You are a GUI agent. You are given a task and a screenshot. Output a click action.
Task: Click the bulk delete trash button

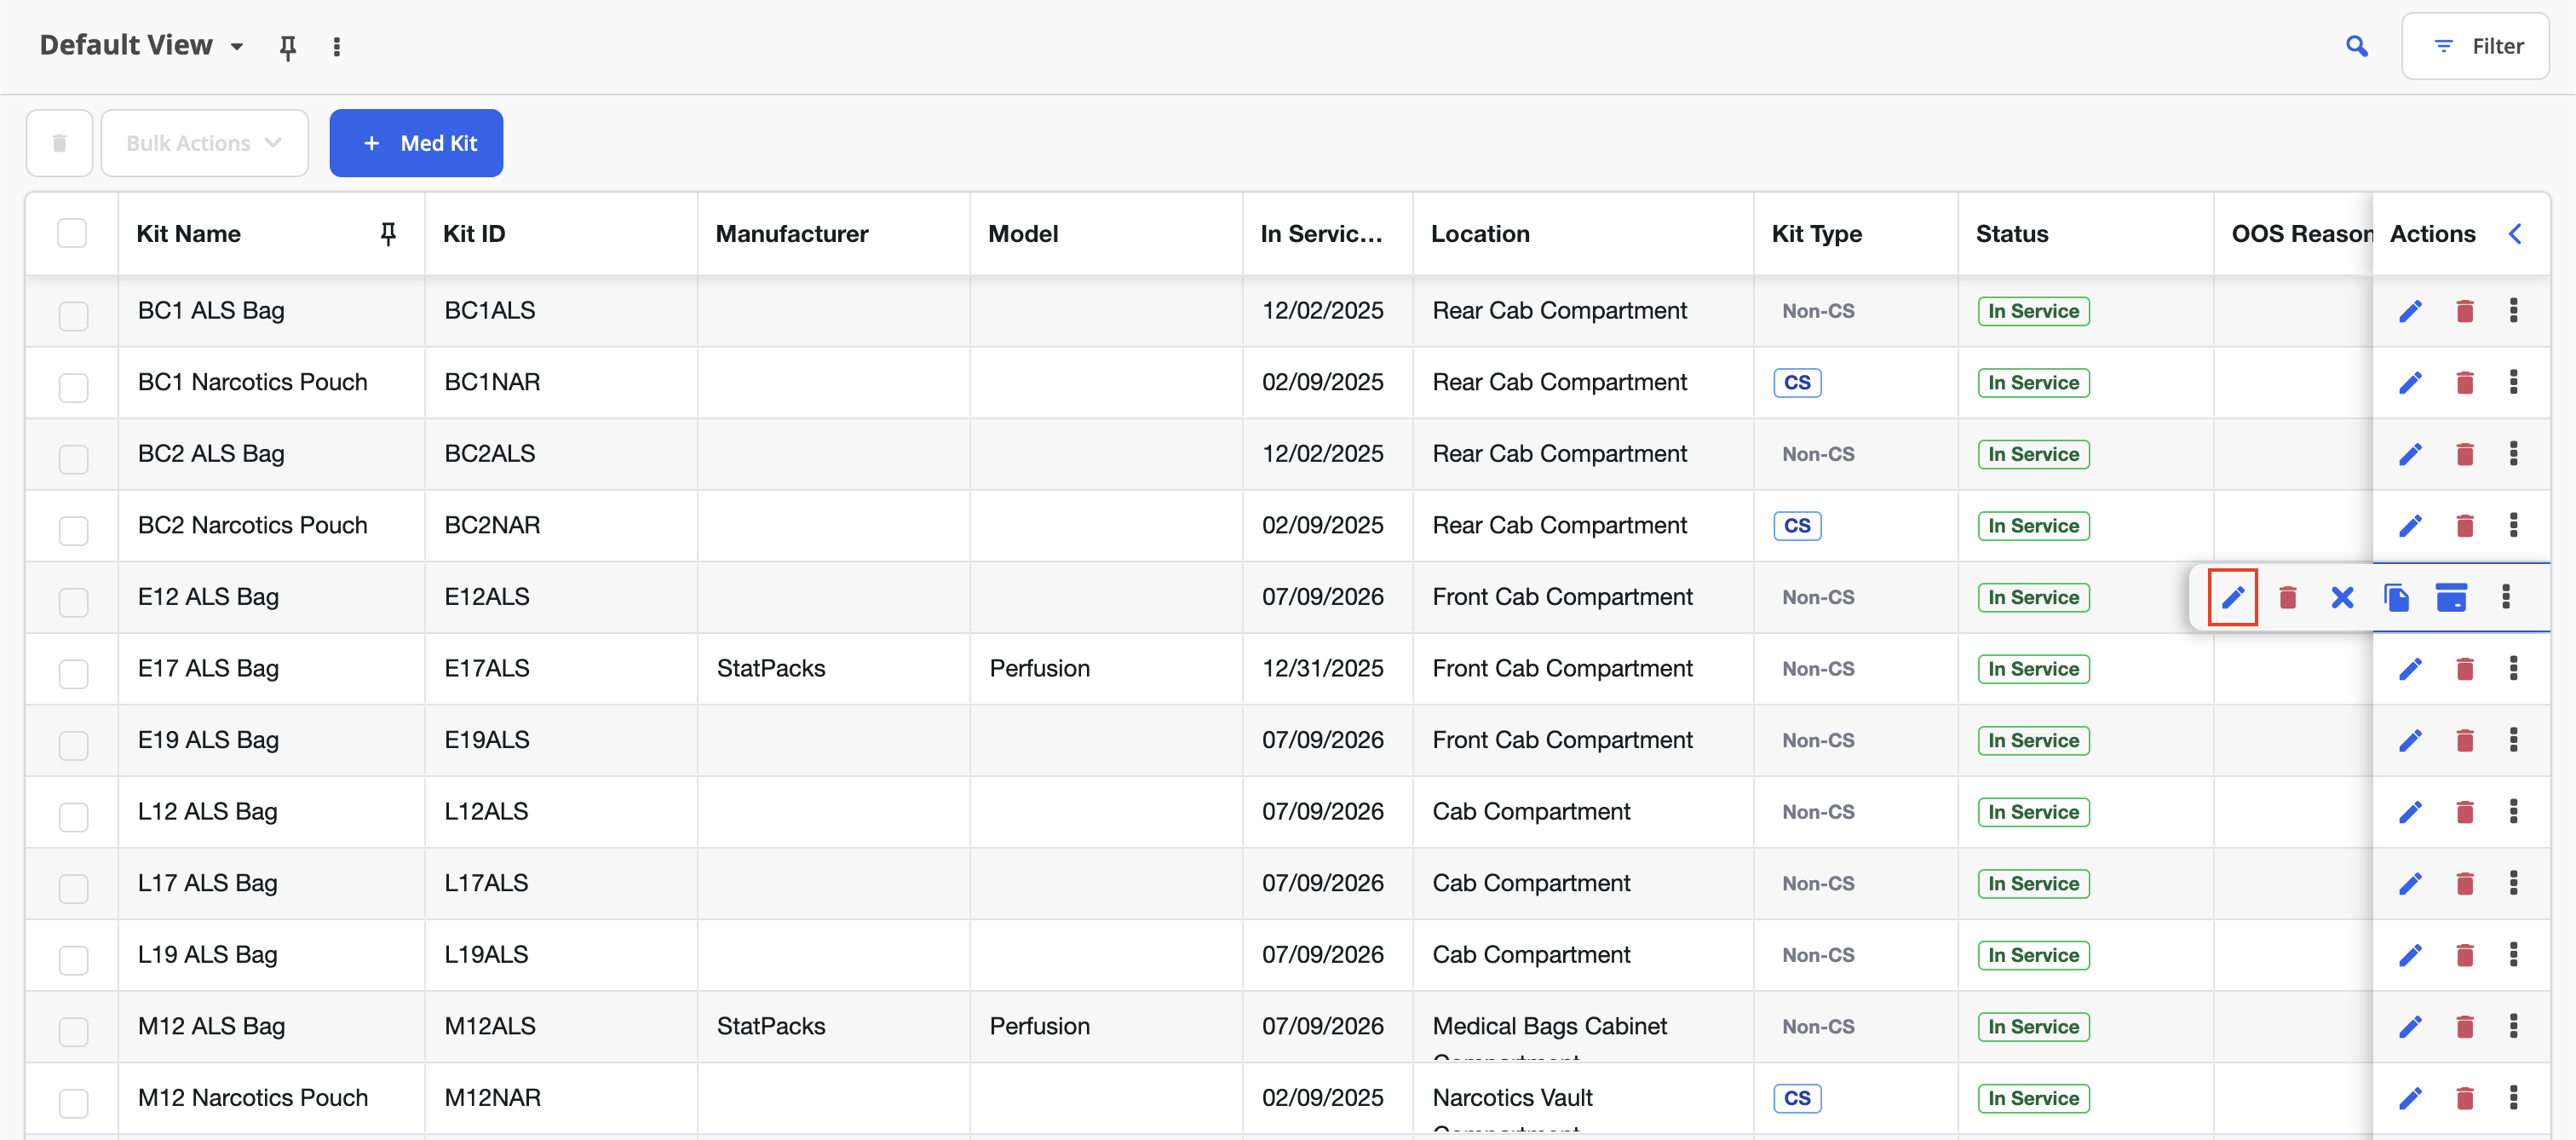(x=59, y=143)
